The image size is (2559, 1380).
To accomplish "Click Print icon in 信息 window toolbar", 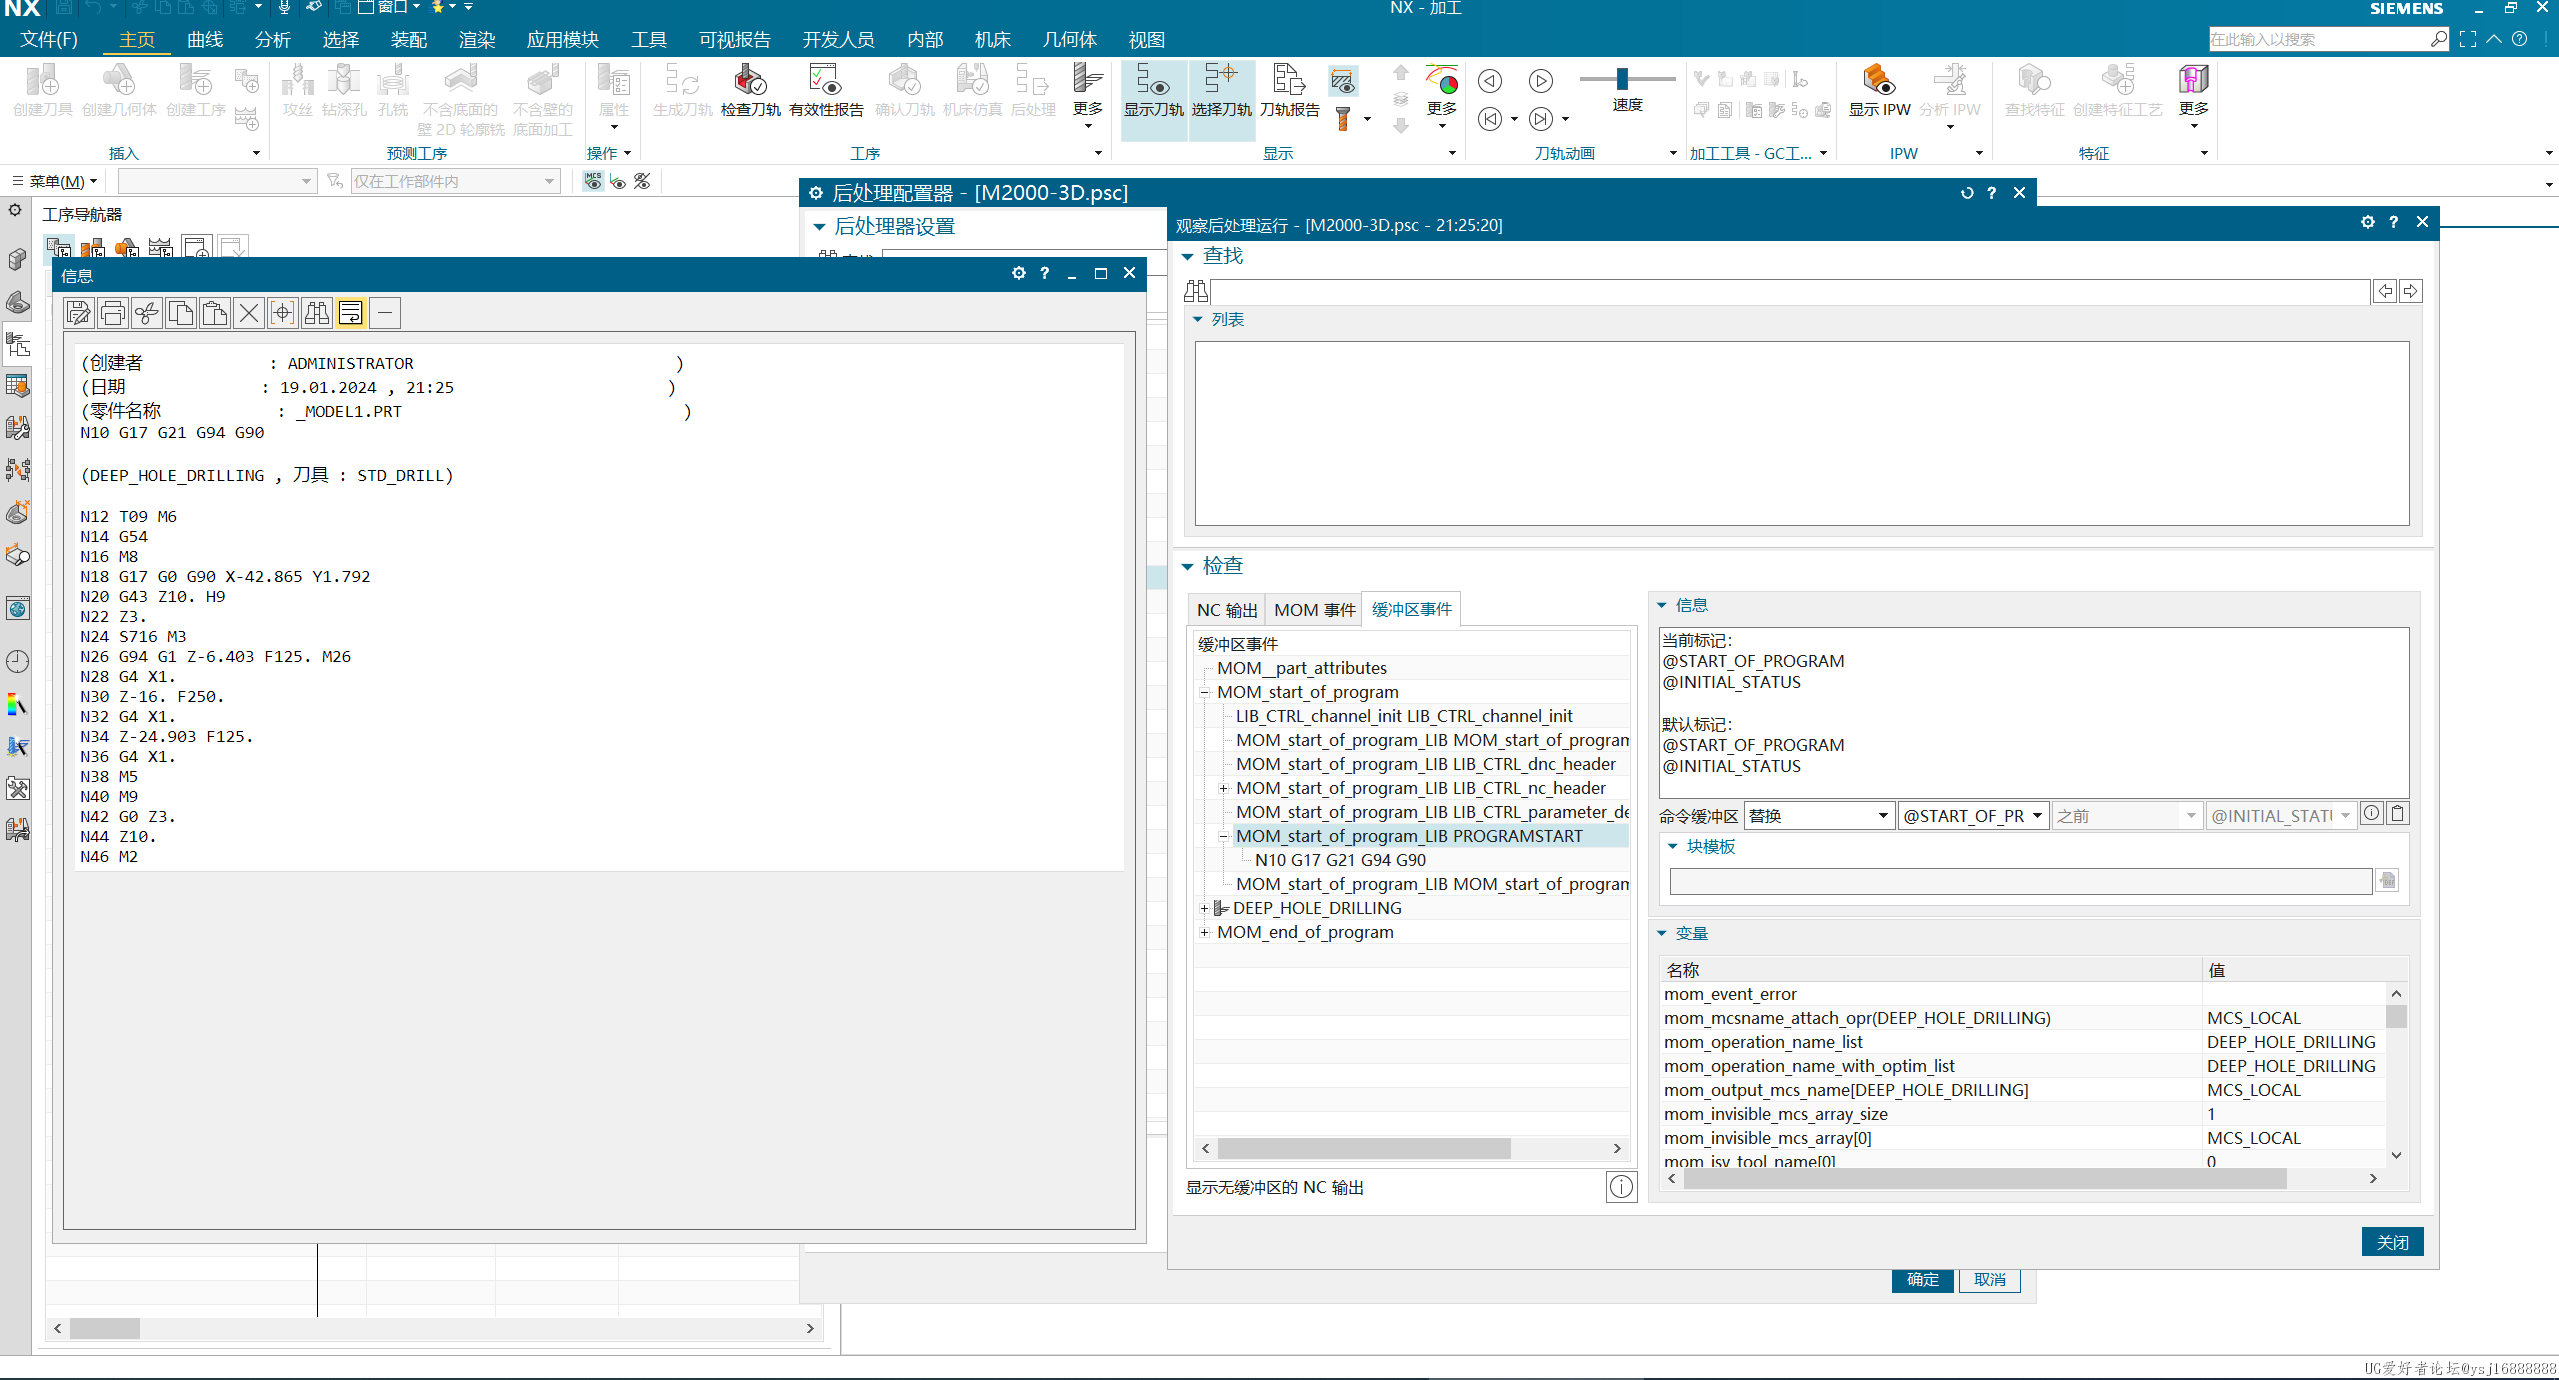I will pos(113,313).
